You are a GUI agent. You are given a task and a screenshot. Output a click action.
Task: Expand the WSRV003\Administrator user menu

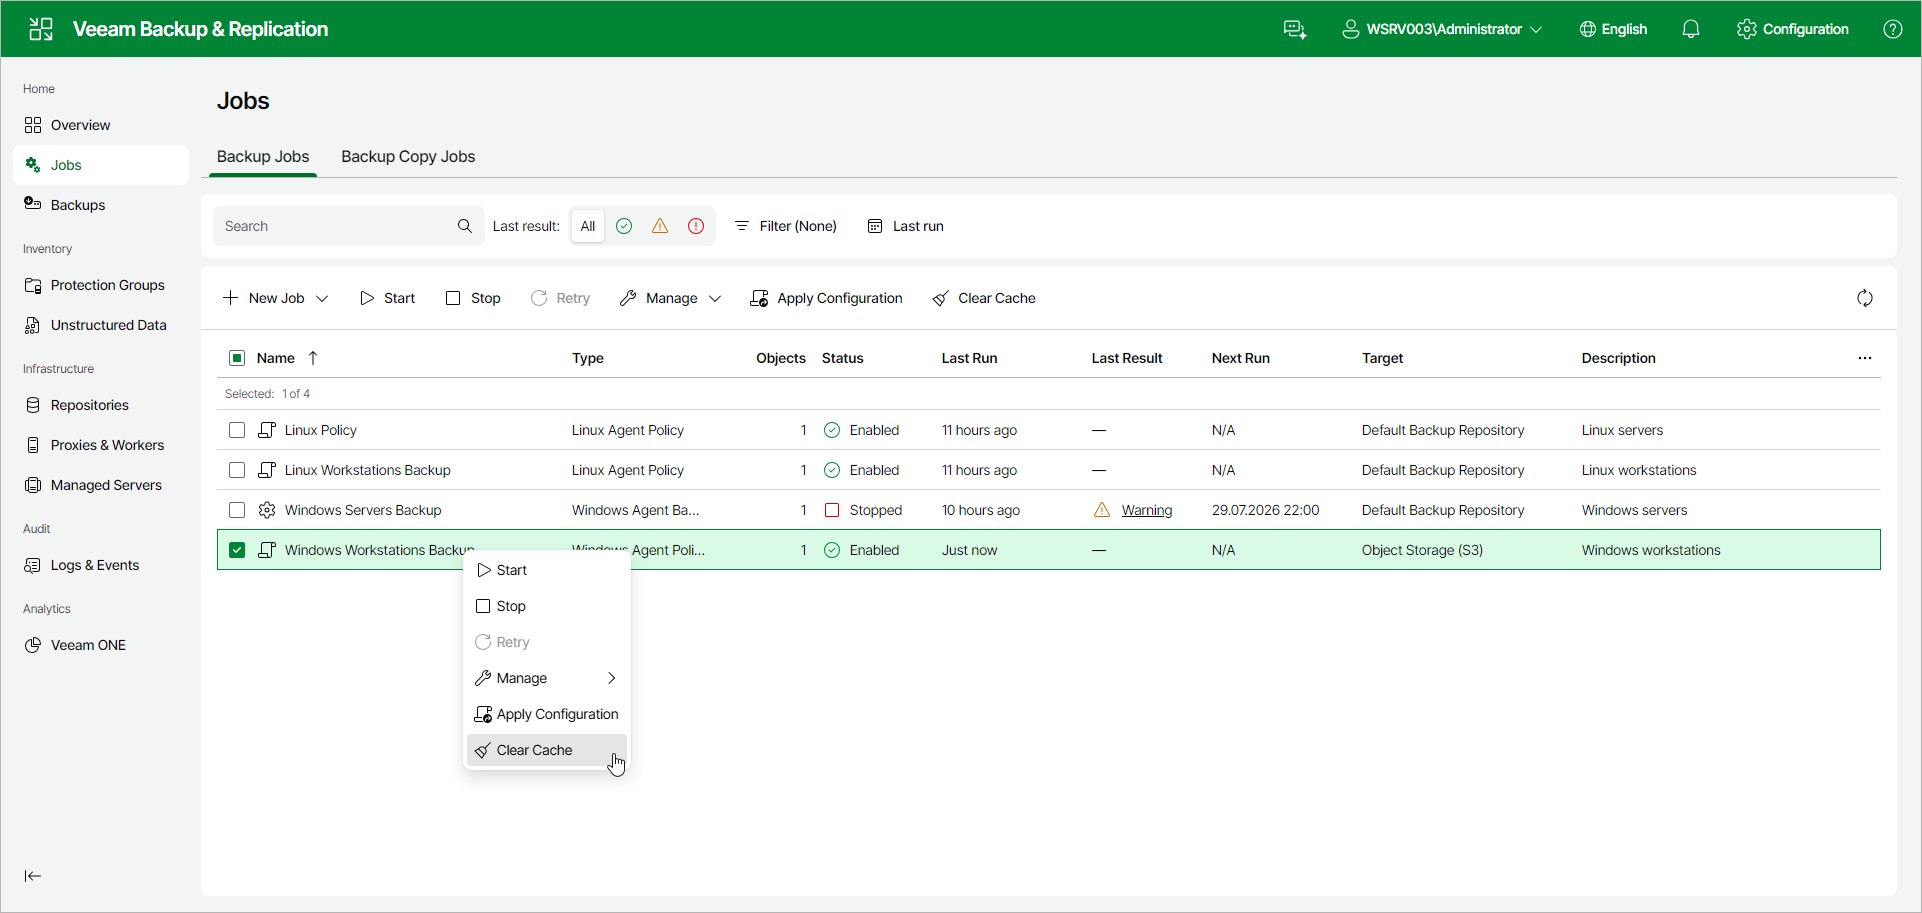pos(1442,29)
